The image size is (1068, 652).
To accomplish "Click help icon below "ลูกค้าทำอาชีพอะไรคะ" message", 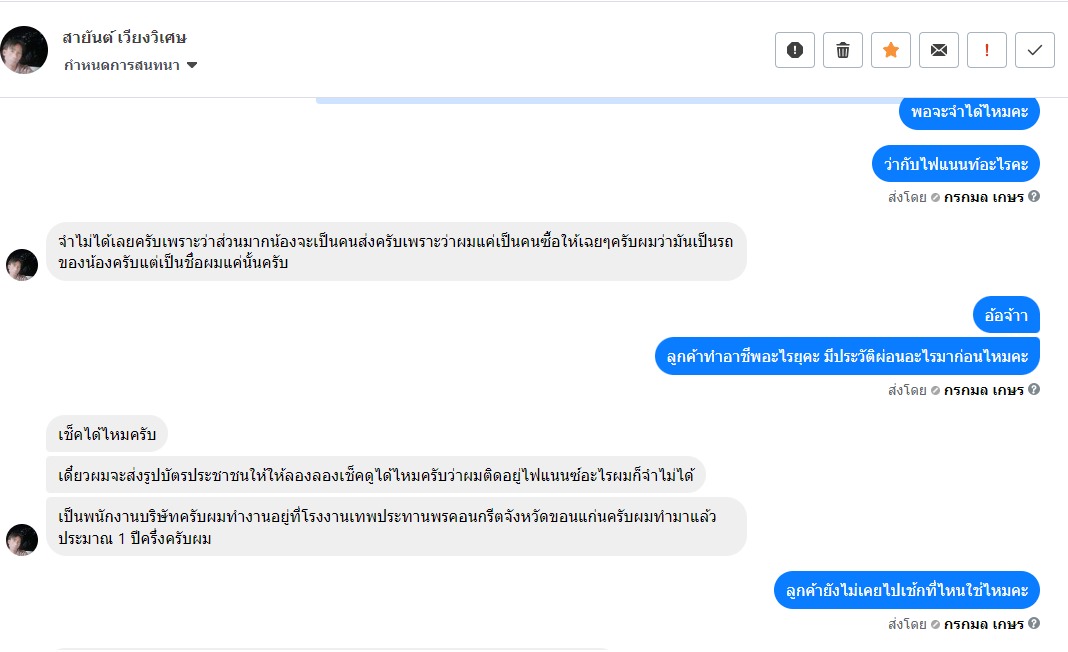I will click(1034, 390).
